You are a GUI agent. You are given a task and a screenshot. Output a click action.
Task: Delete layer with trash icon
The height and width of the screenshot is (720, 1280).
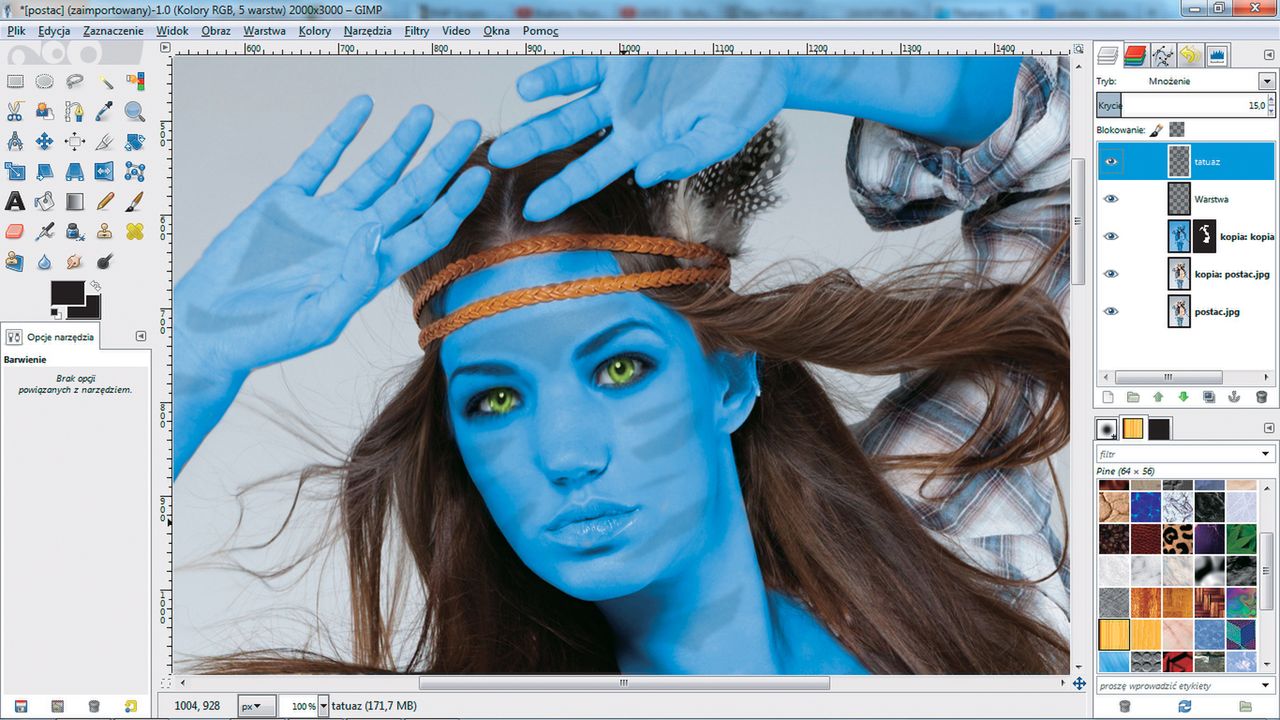pyautogui.click(x=1261, y=397)
